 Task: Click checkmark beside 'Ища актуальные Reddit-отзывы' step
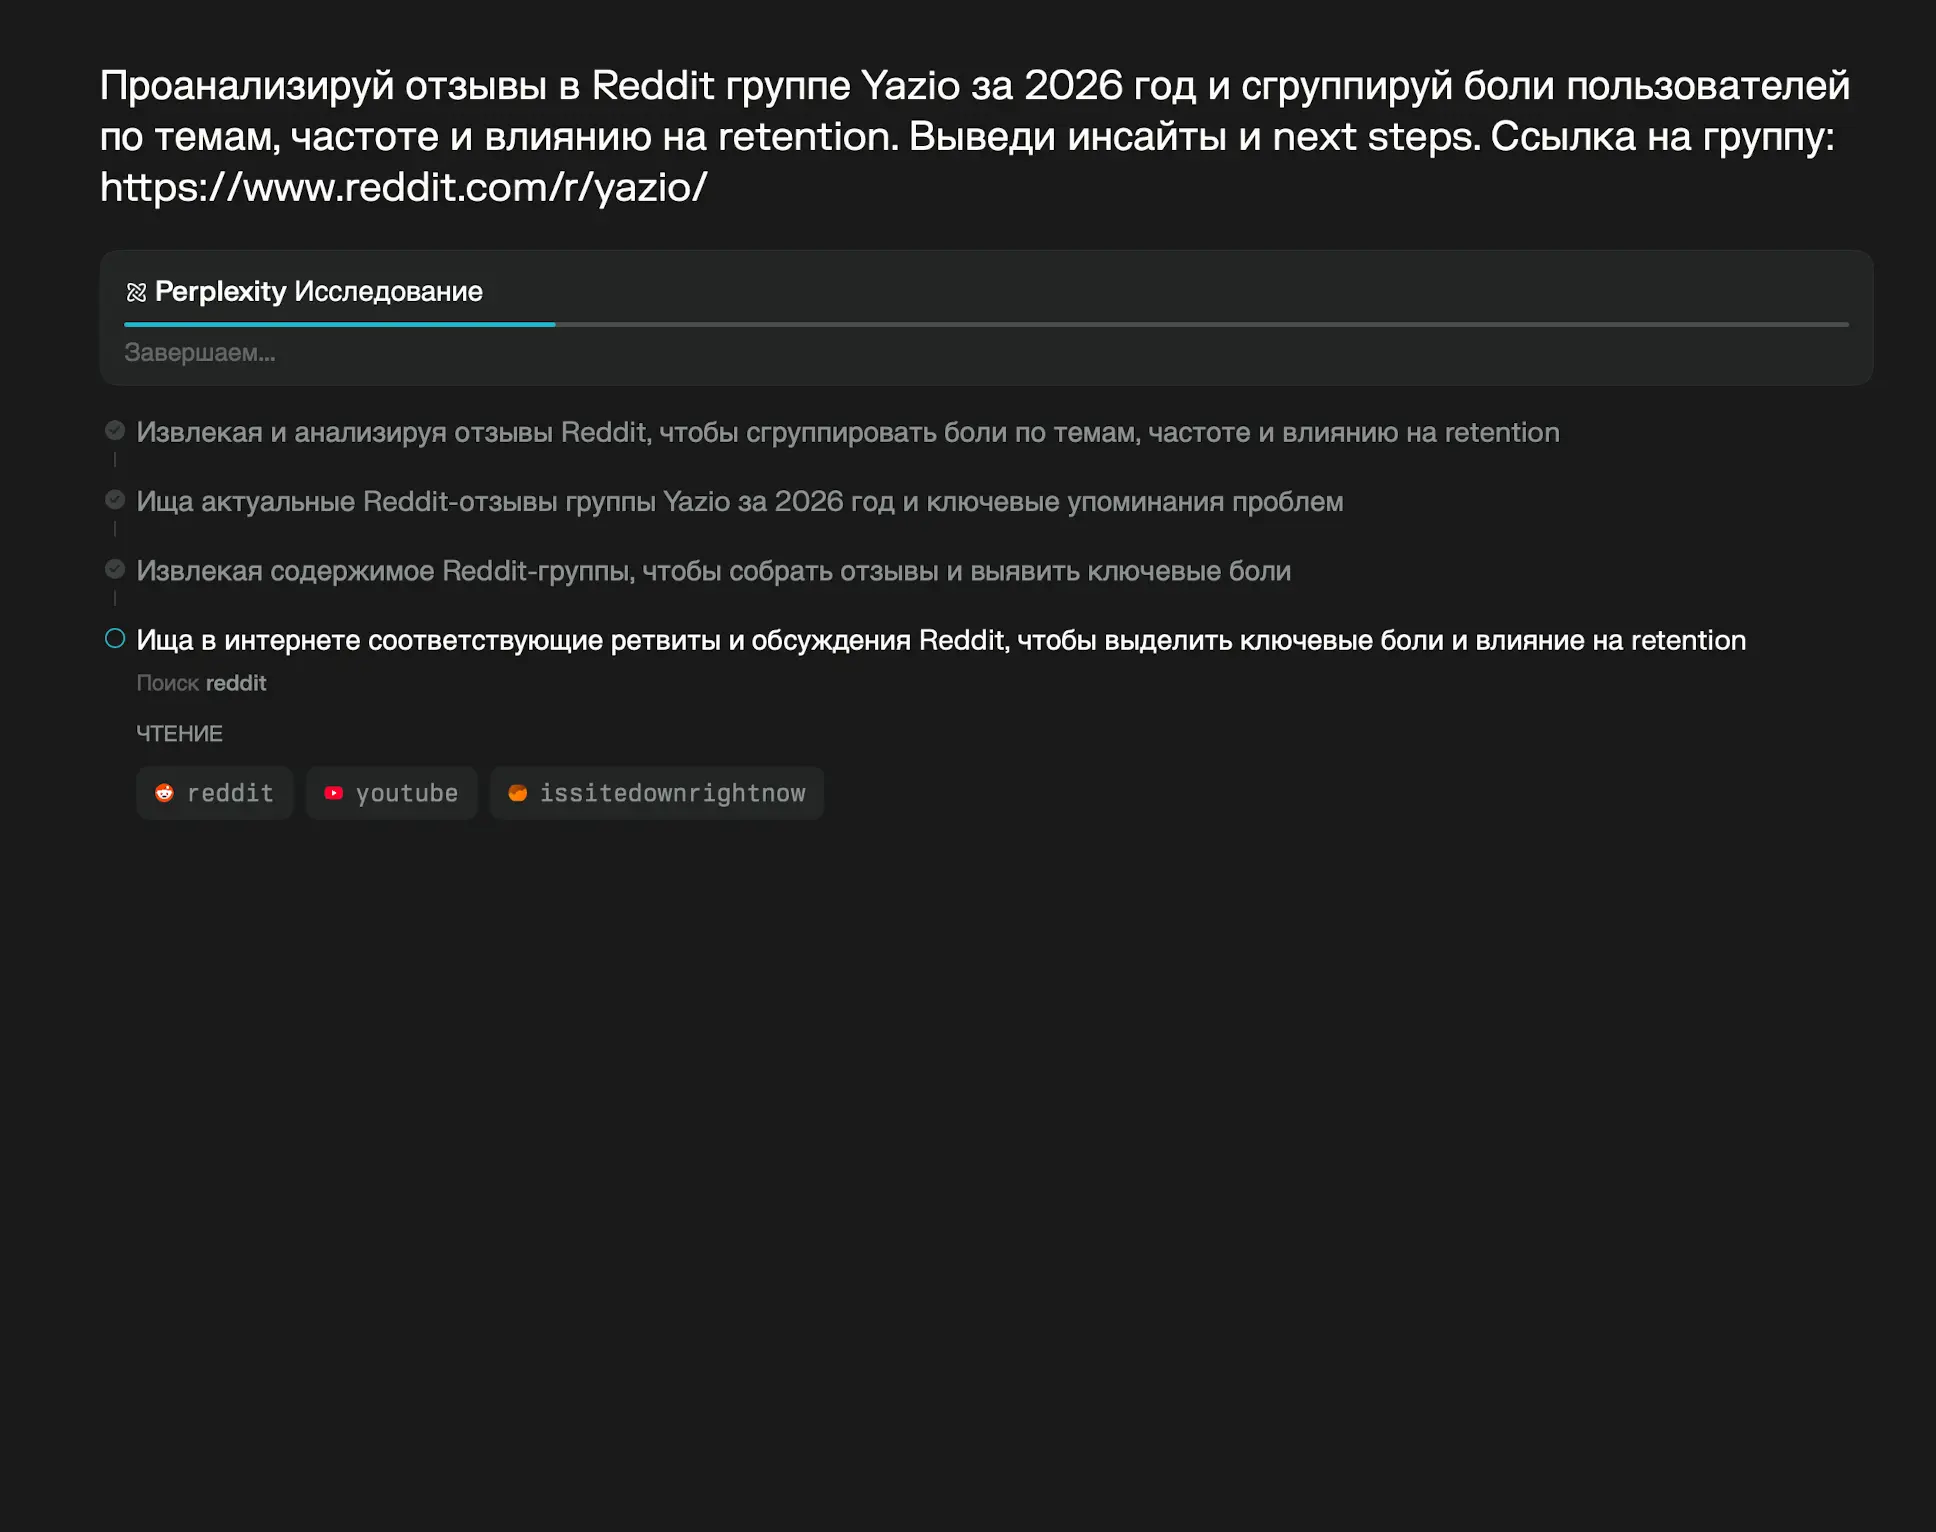coord(115,499)
